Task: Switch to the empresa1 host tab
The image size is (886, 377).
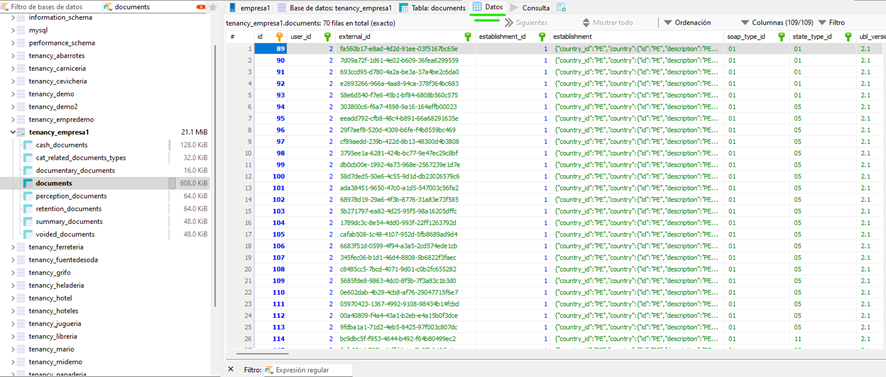Action: 250,8
